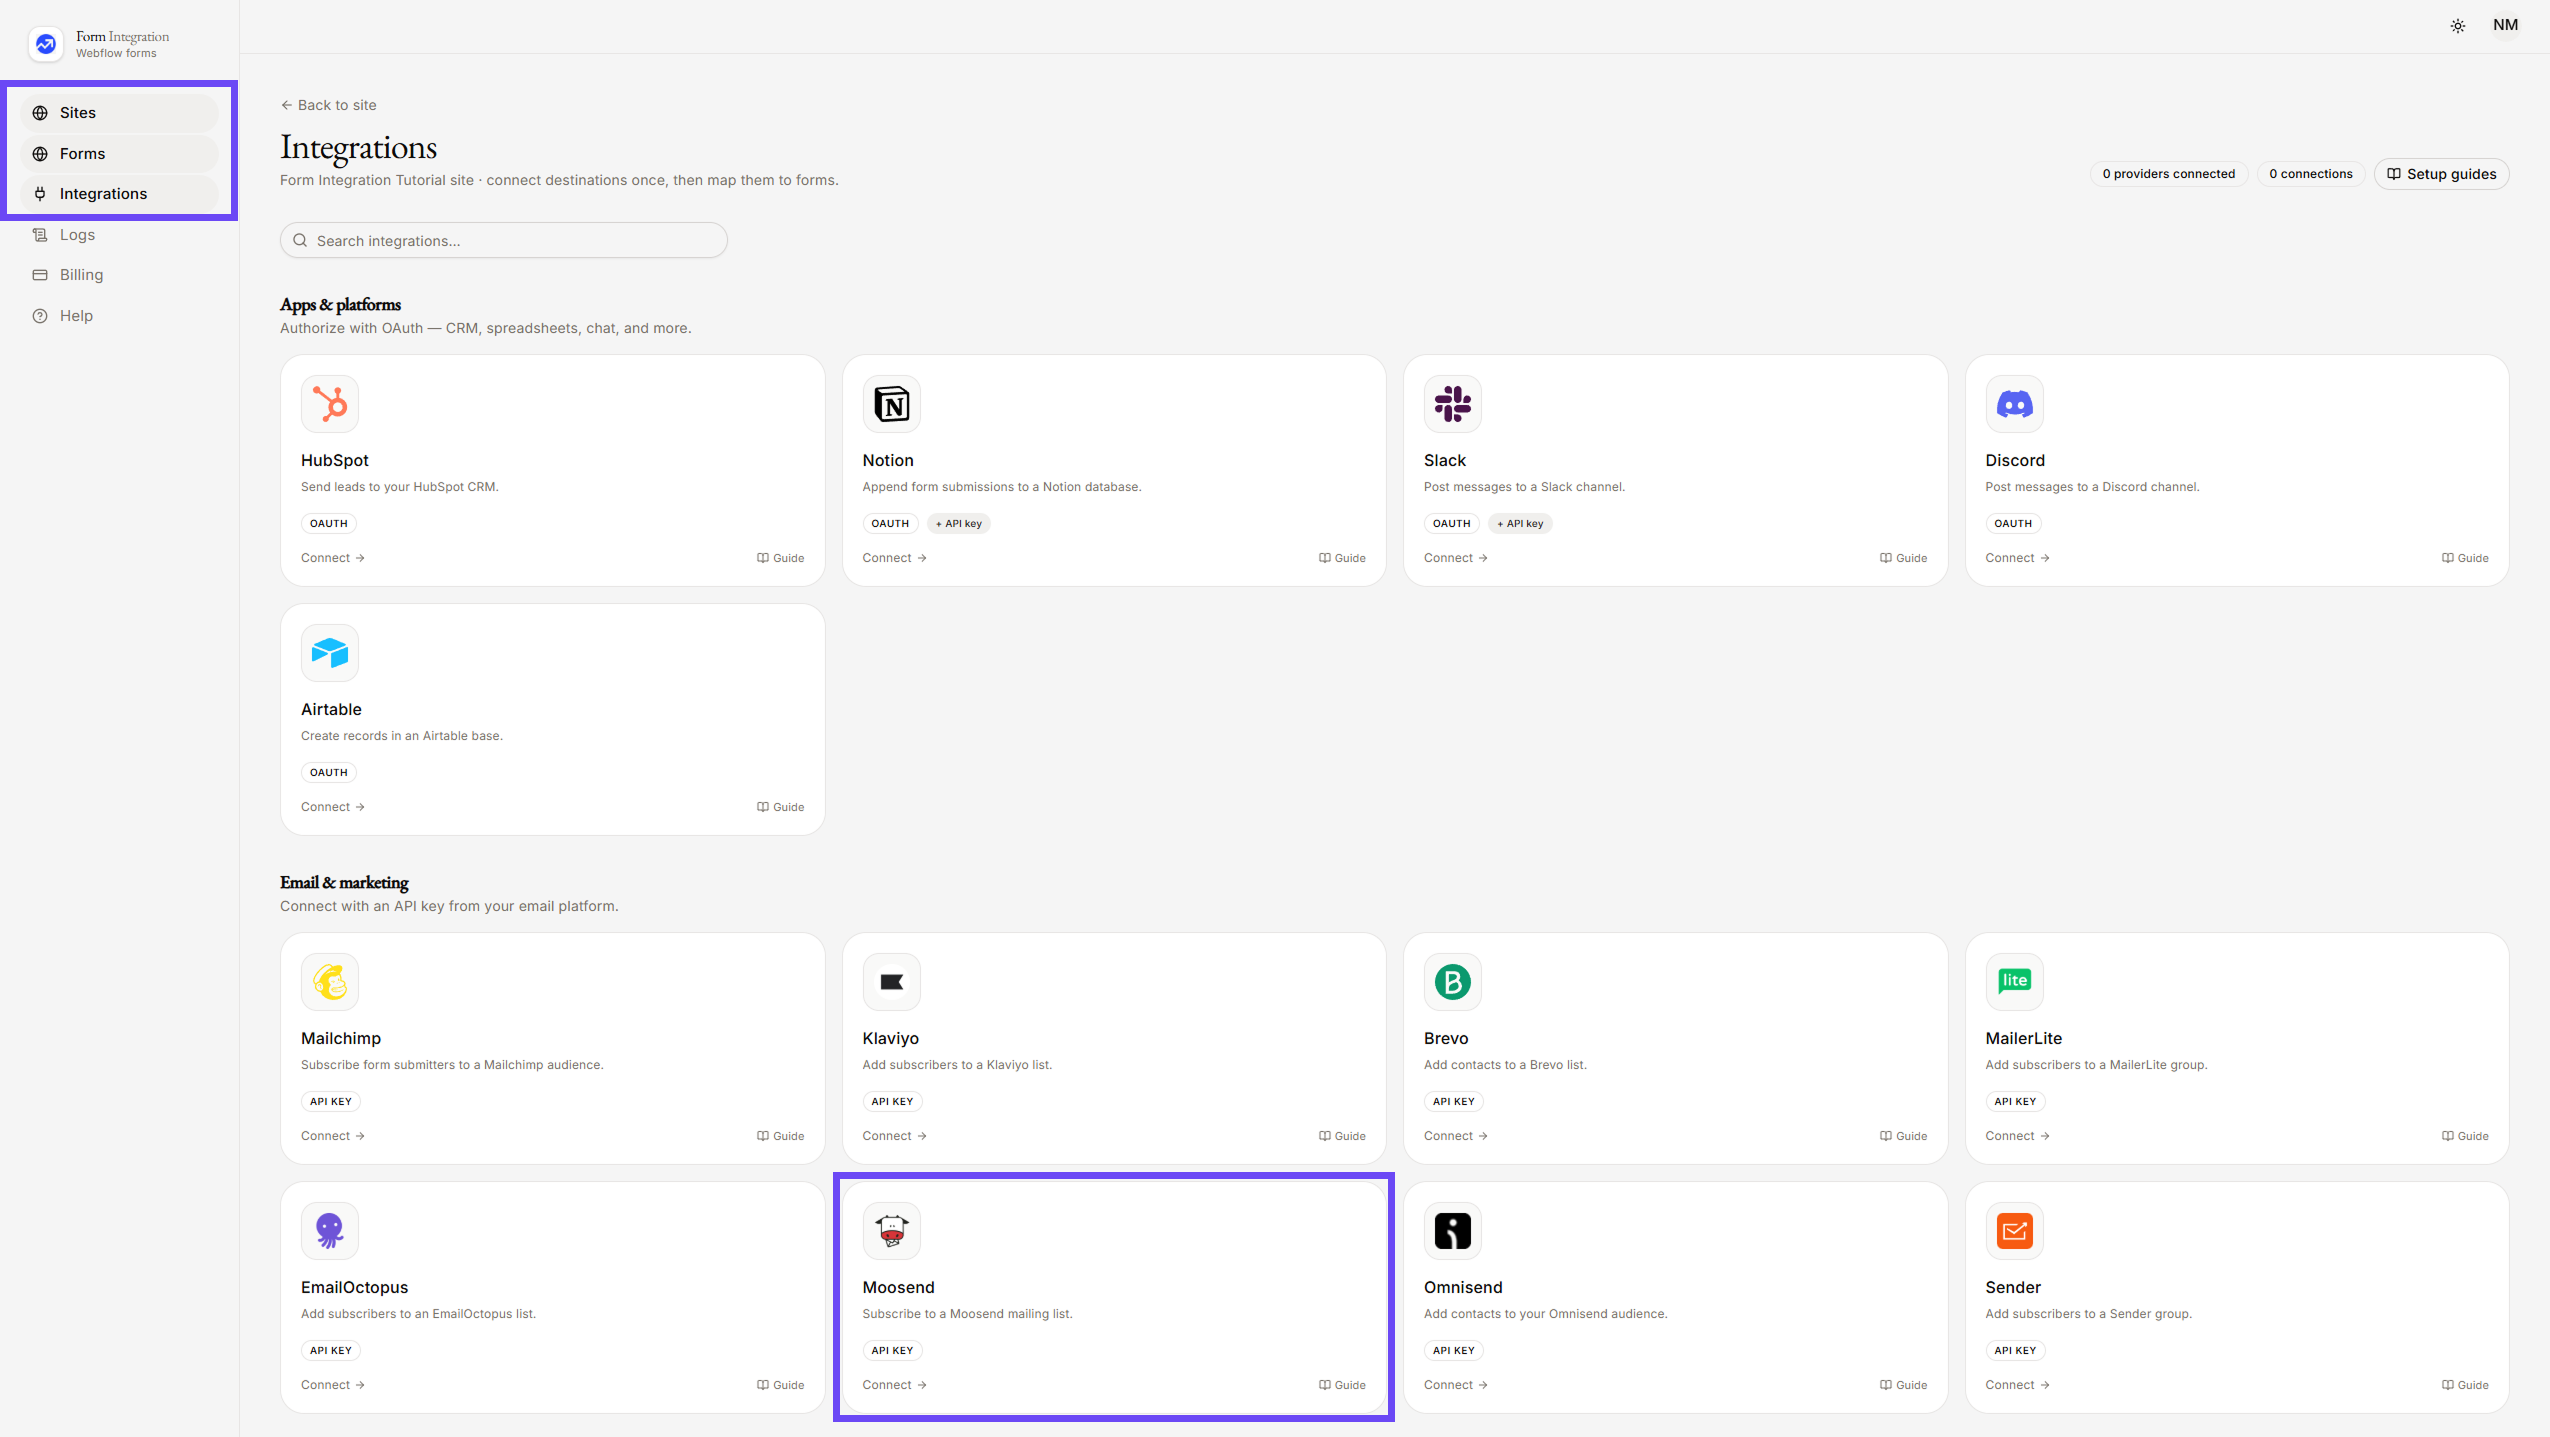This screenshot has width=2550, height=1437.
Task: Open the Discord Guide
Action: [2465, 558]
